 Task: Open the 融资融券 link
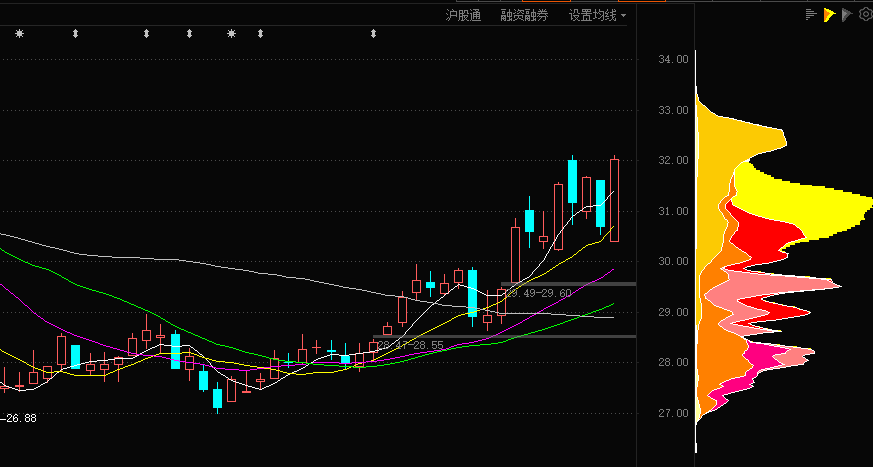[x=524, y=16]
